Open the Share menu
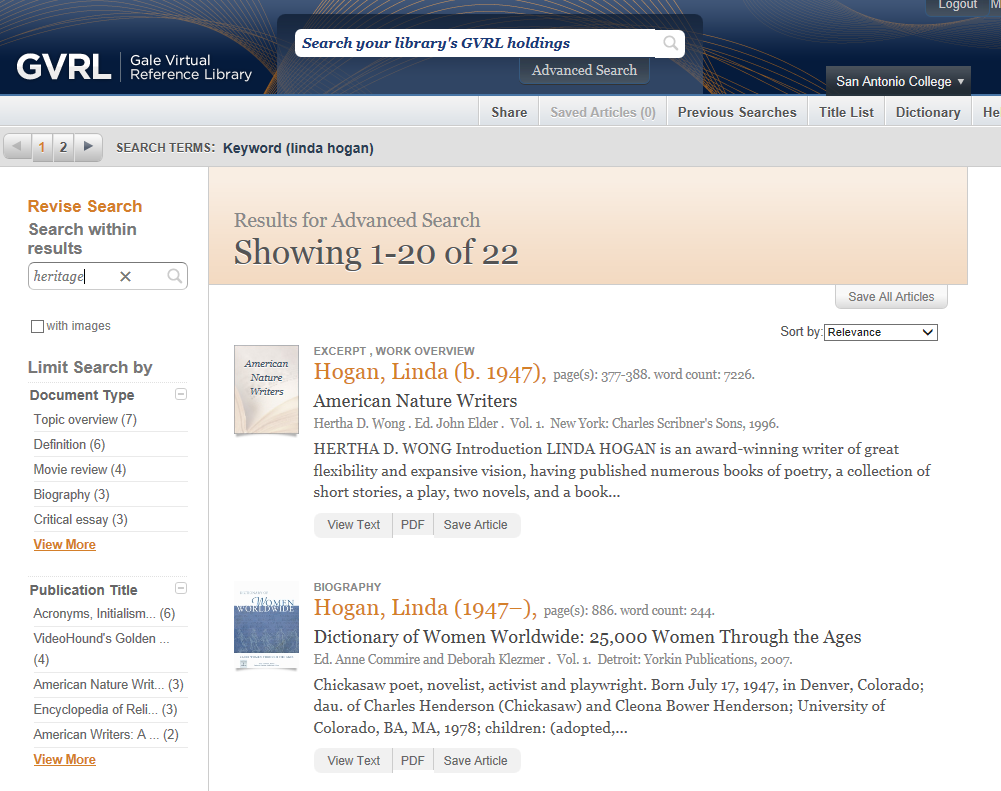This screenshot has width=1001, height=791. [x=509, y=112]
